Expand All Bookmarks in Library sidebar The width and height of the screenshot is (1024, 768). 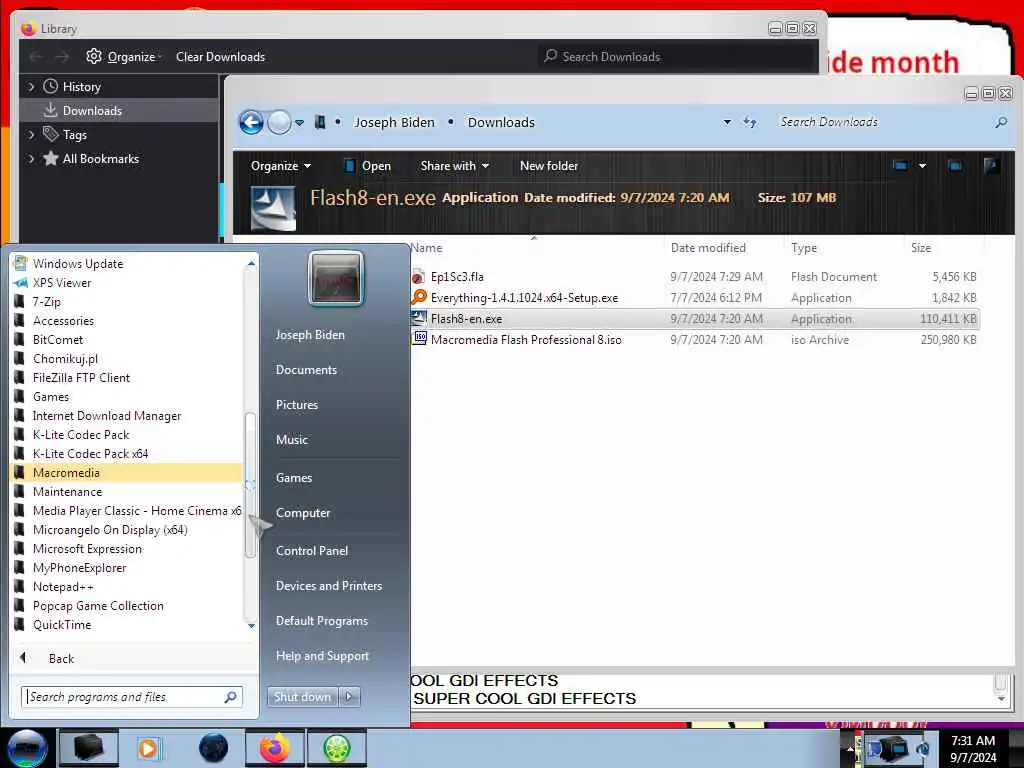click(31, 159)
